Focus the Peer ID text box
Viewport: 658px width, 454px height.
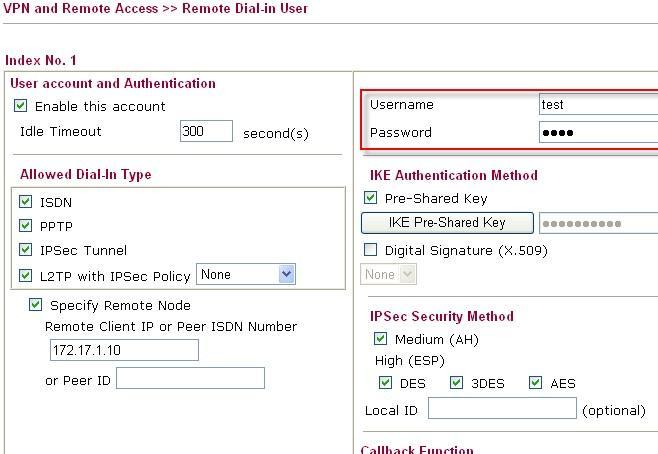click(190, 378)
